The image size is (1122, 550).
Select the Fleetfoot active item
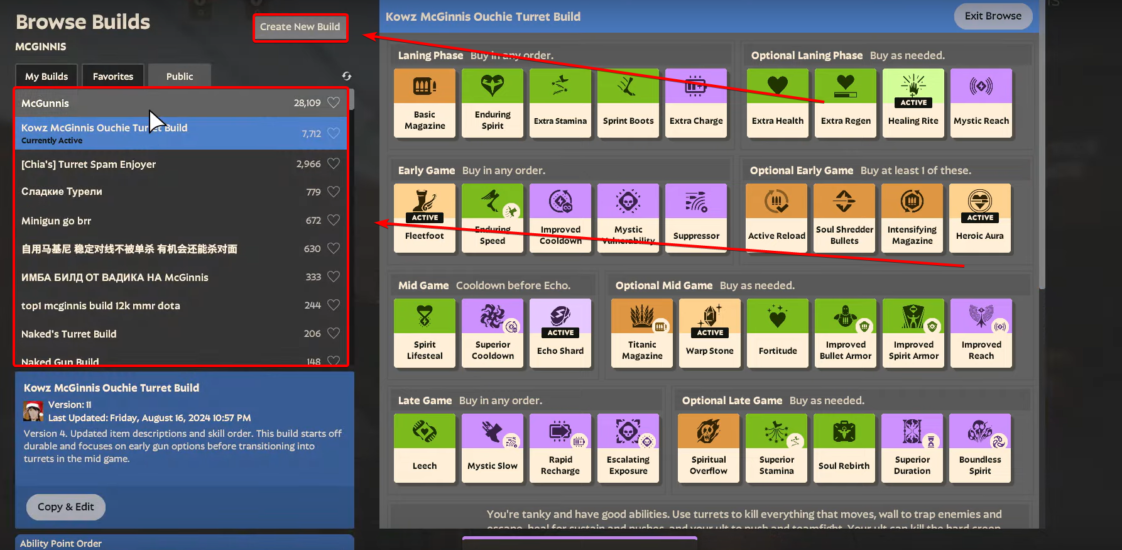(x=424, y=218)
